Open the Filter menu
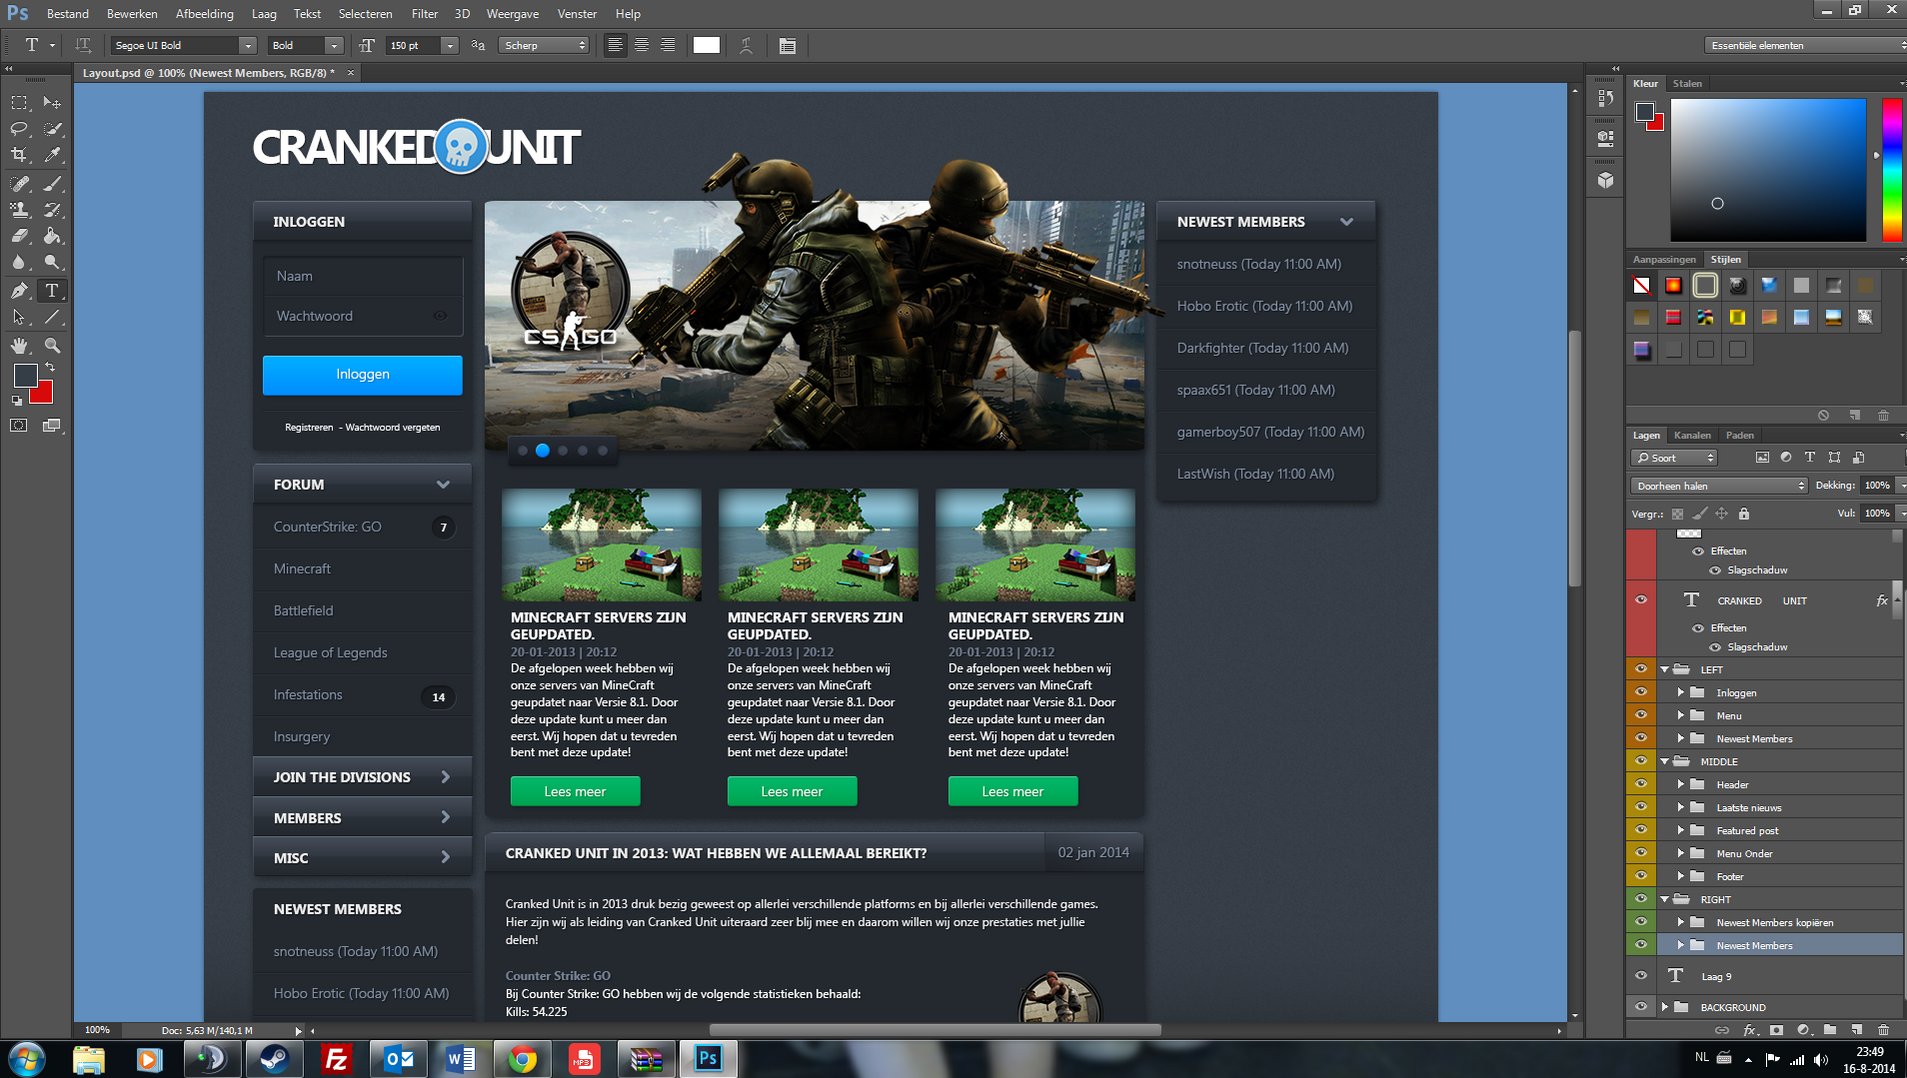Viewport: 1907px width, 1078px height. pos(424,14)
